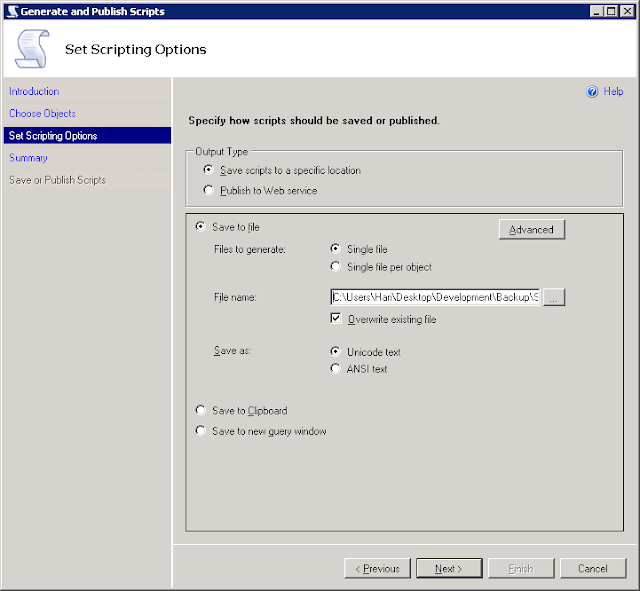Click the "Output Type" group label
The height and width of the screenshot is (591, 640).
pyautogui.click(x=222, y=151)
